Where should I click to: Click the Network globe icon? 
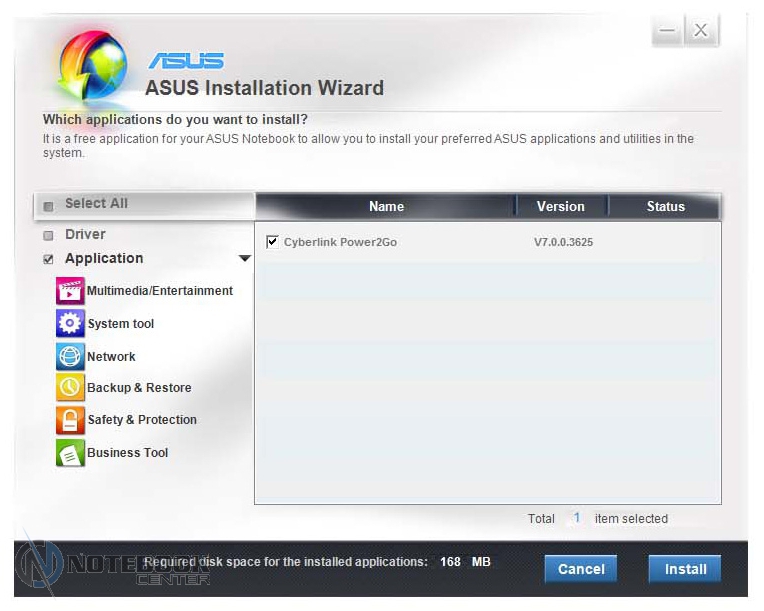(70, 357)
